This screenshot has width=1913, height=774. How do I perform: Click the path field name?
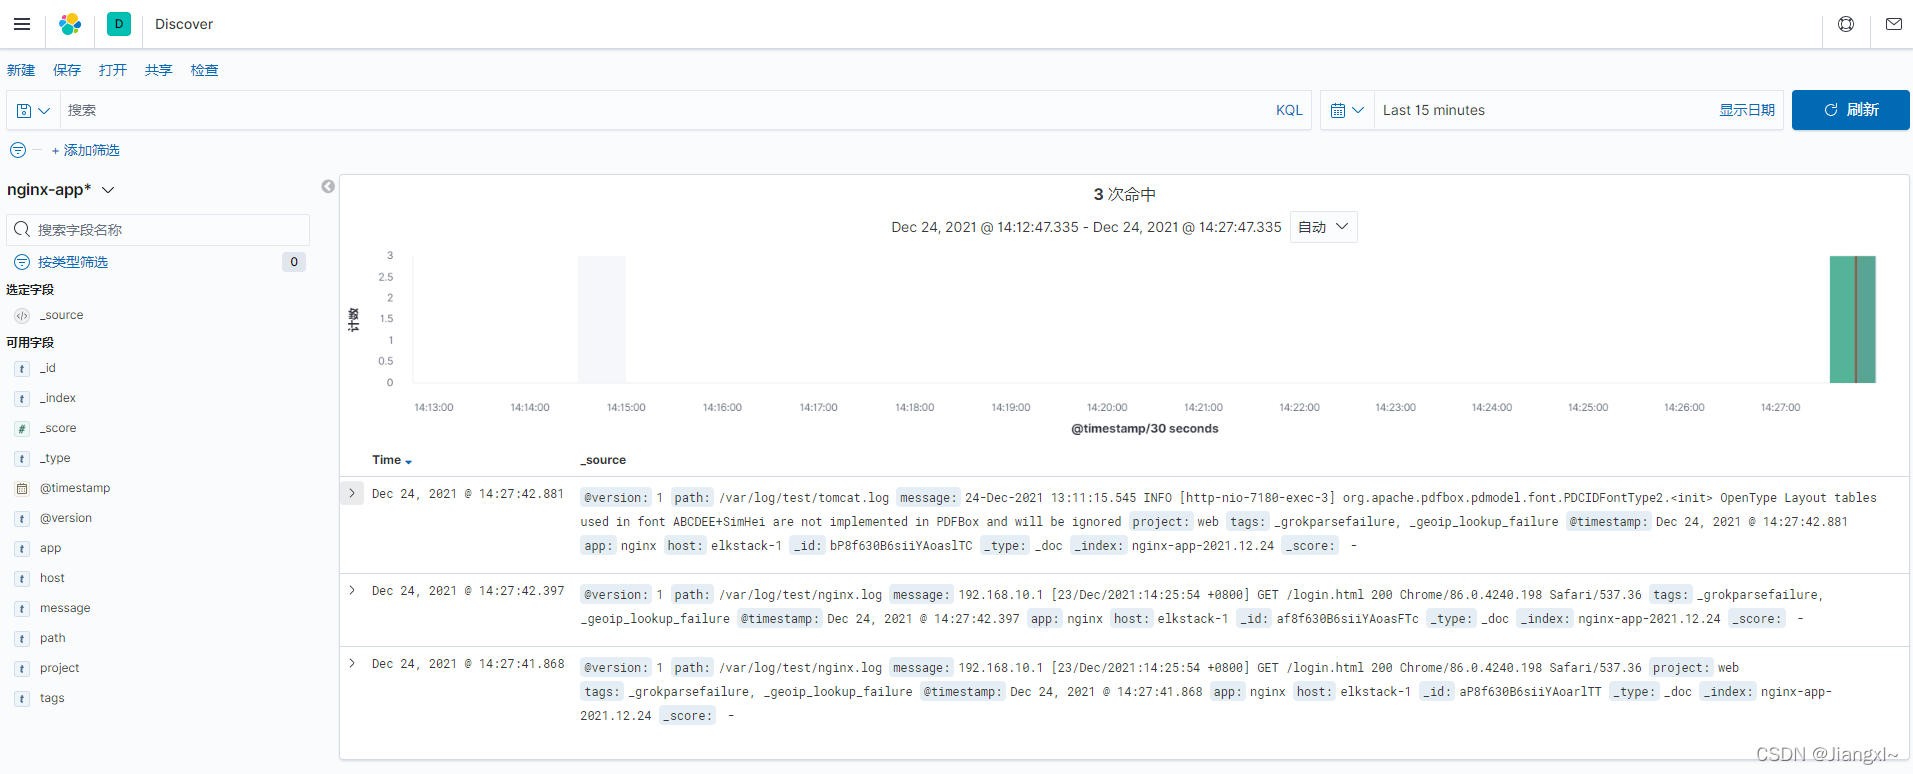(52, 638)
